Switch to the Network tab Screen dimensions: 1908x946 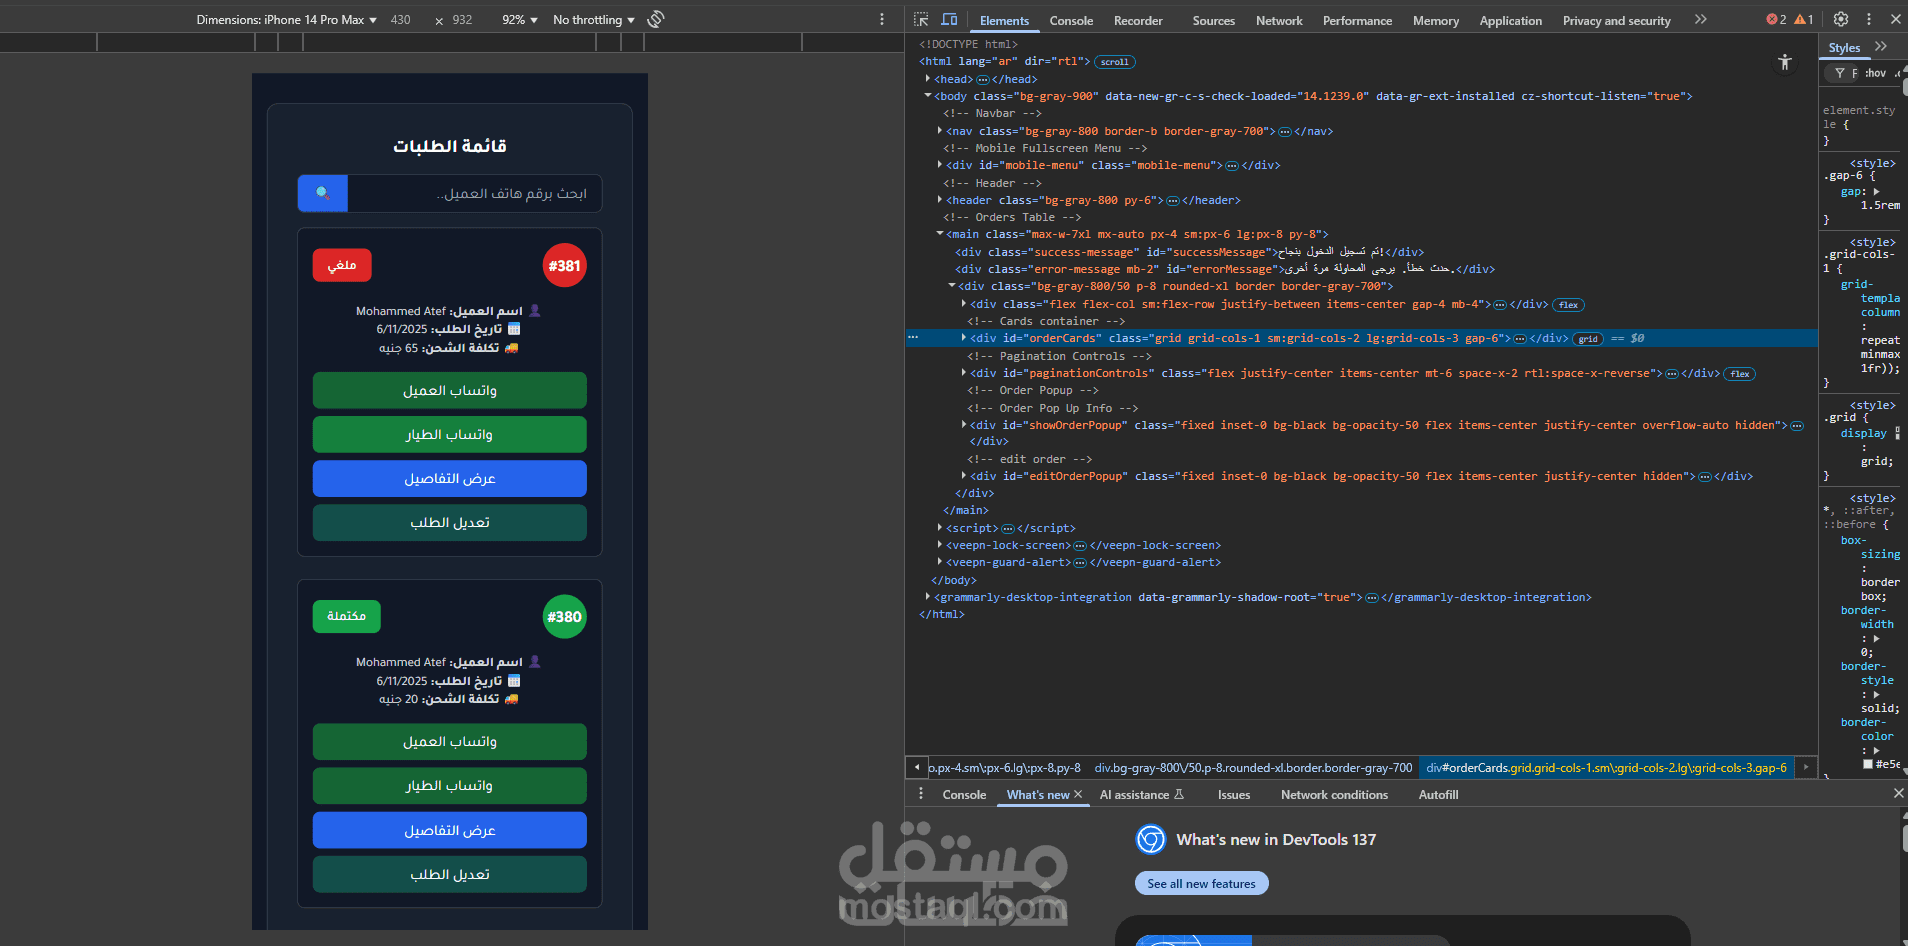pyautogui.click(x=1279, y=20)
